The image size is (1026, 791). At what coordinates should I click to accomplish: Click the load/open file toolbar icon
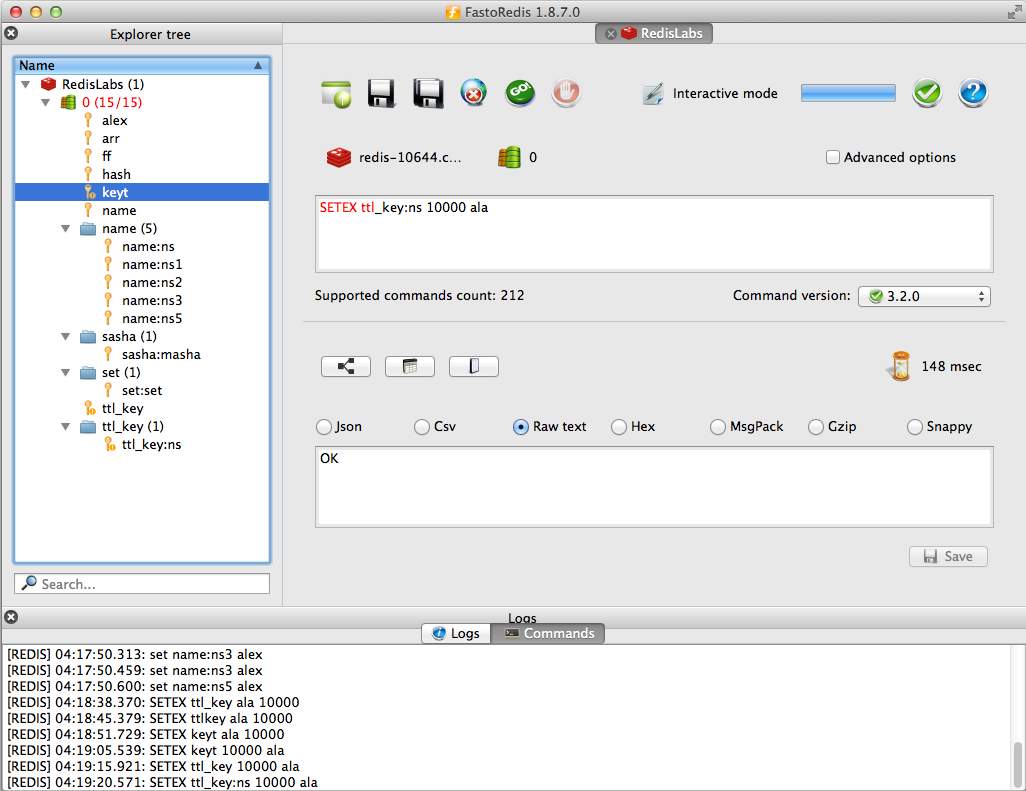click(x=336, y=94)
